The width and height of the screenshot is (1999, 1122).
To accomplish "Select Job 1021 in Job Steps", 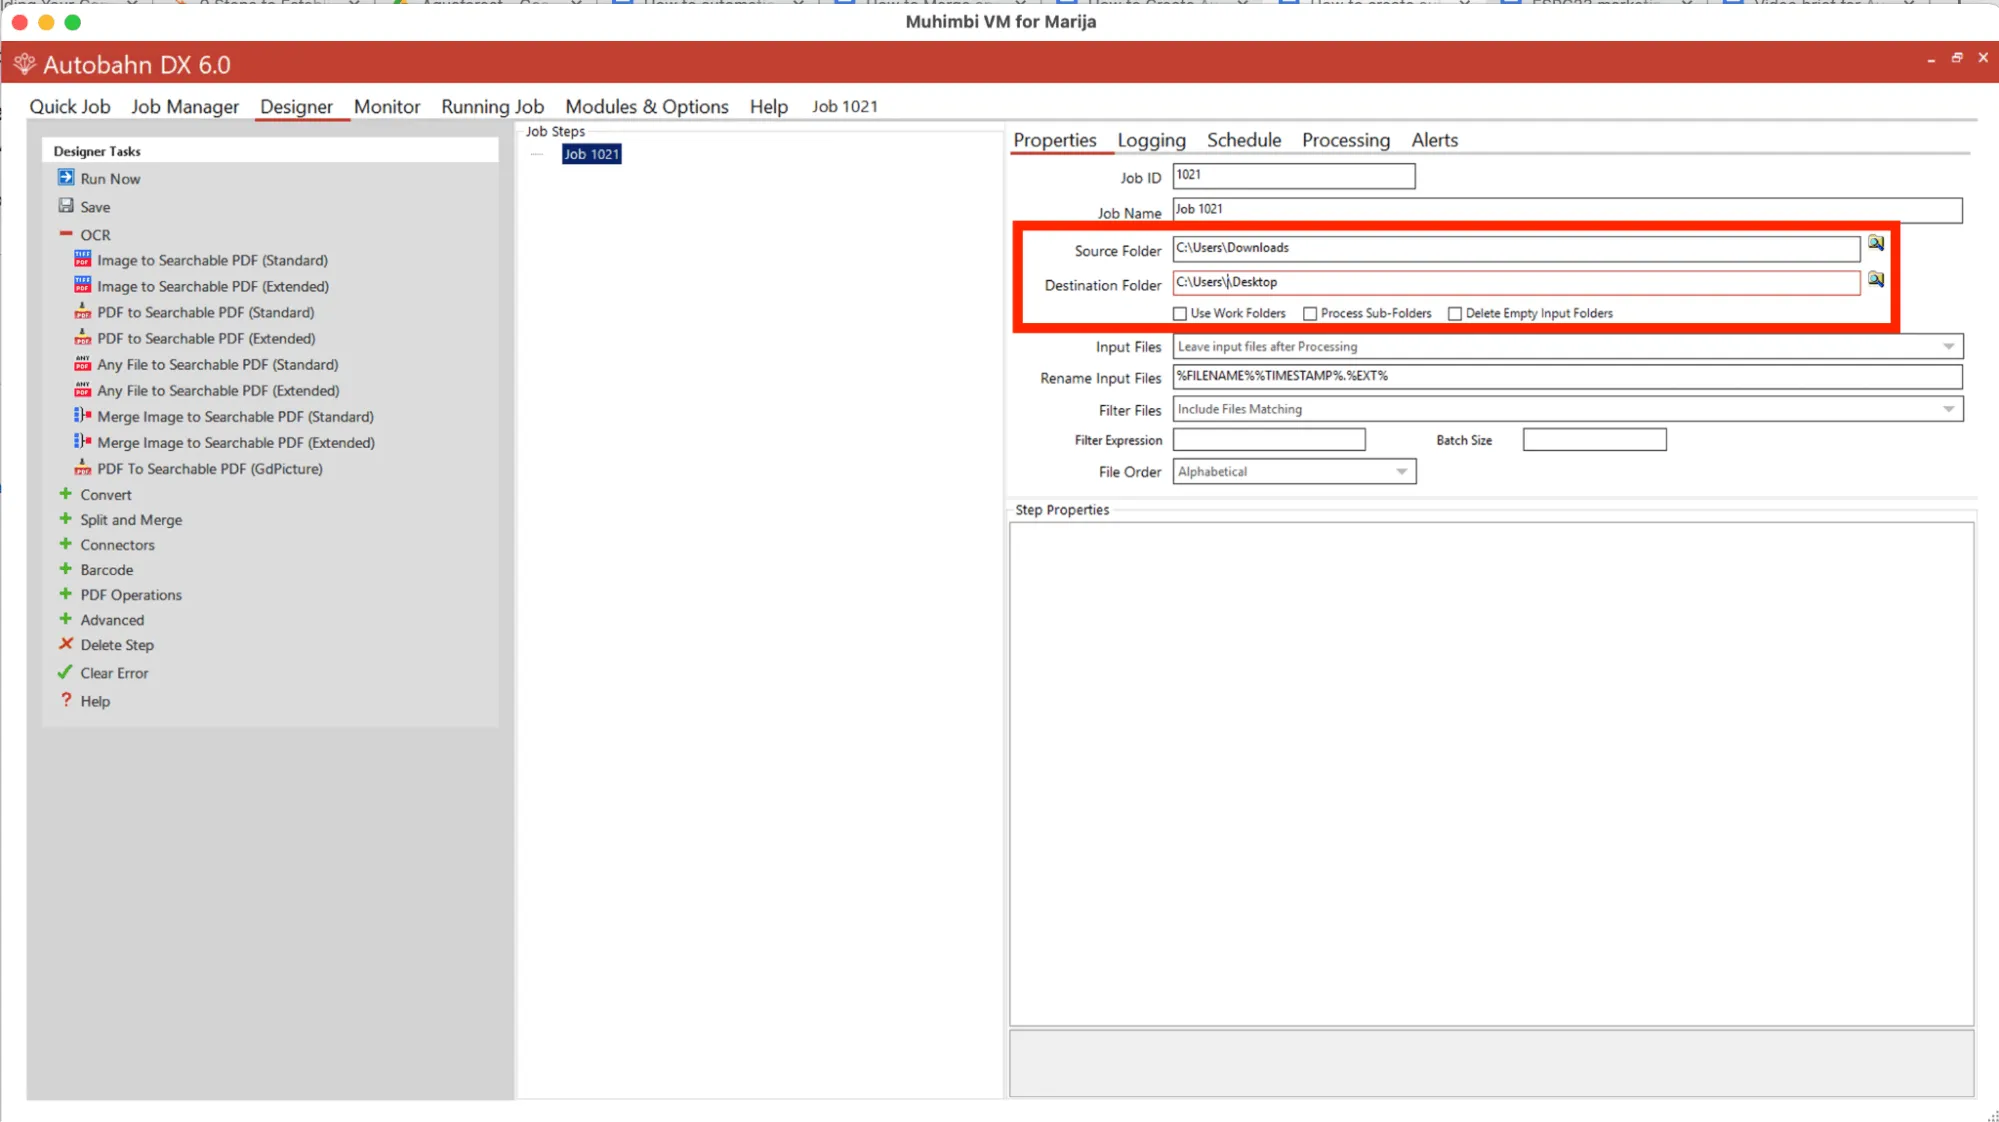I will [x=591, y=154].
